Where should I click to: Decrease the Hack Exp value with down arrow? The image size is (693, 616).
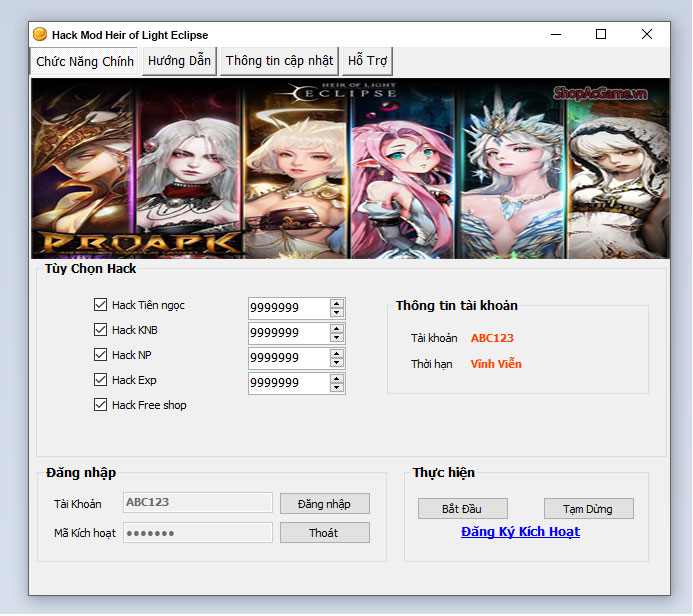click(x=337, y=388)
